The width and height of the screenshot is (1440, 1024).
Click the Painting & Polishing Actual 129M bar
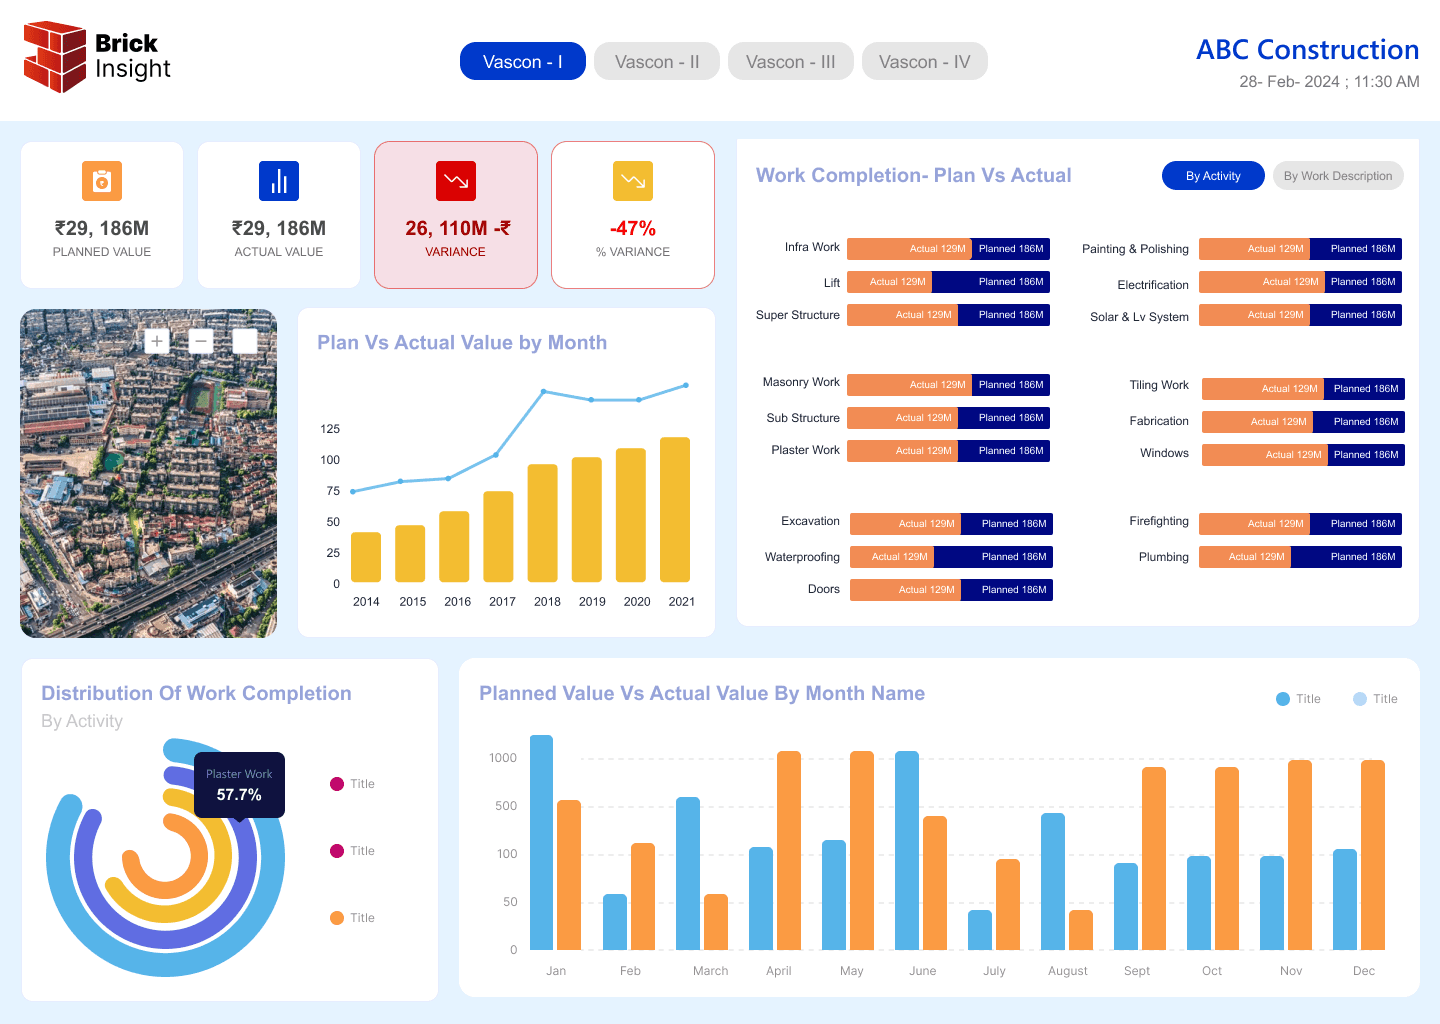[x=1254, y=249]
